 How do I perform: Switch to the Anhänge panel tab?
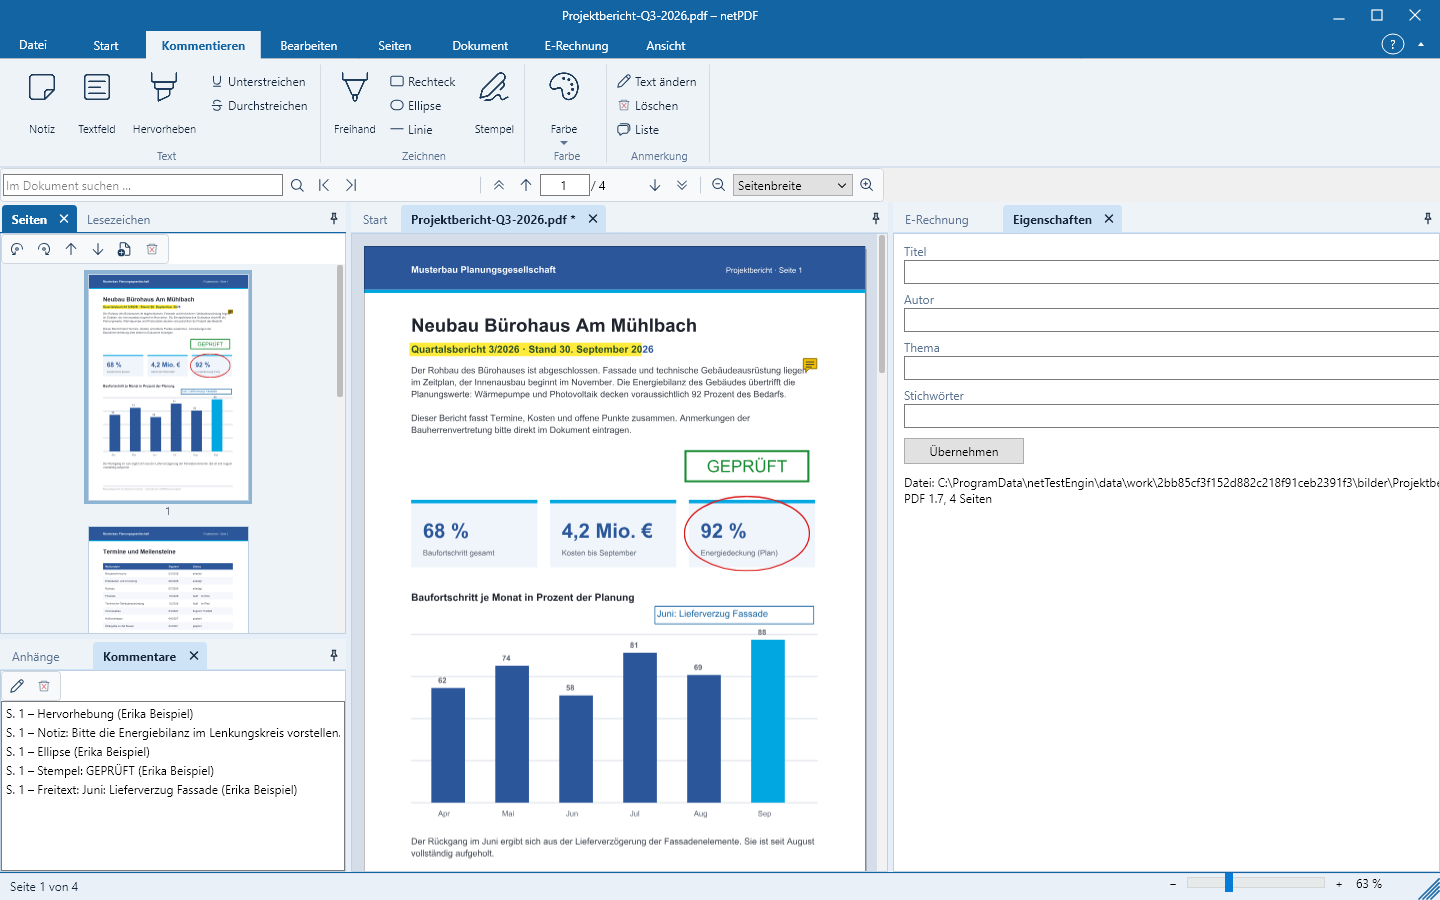pyautogui.click(x=36, y=657)
